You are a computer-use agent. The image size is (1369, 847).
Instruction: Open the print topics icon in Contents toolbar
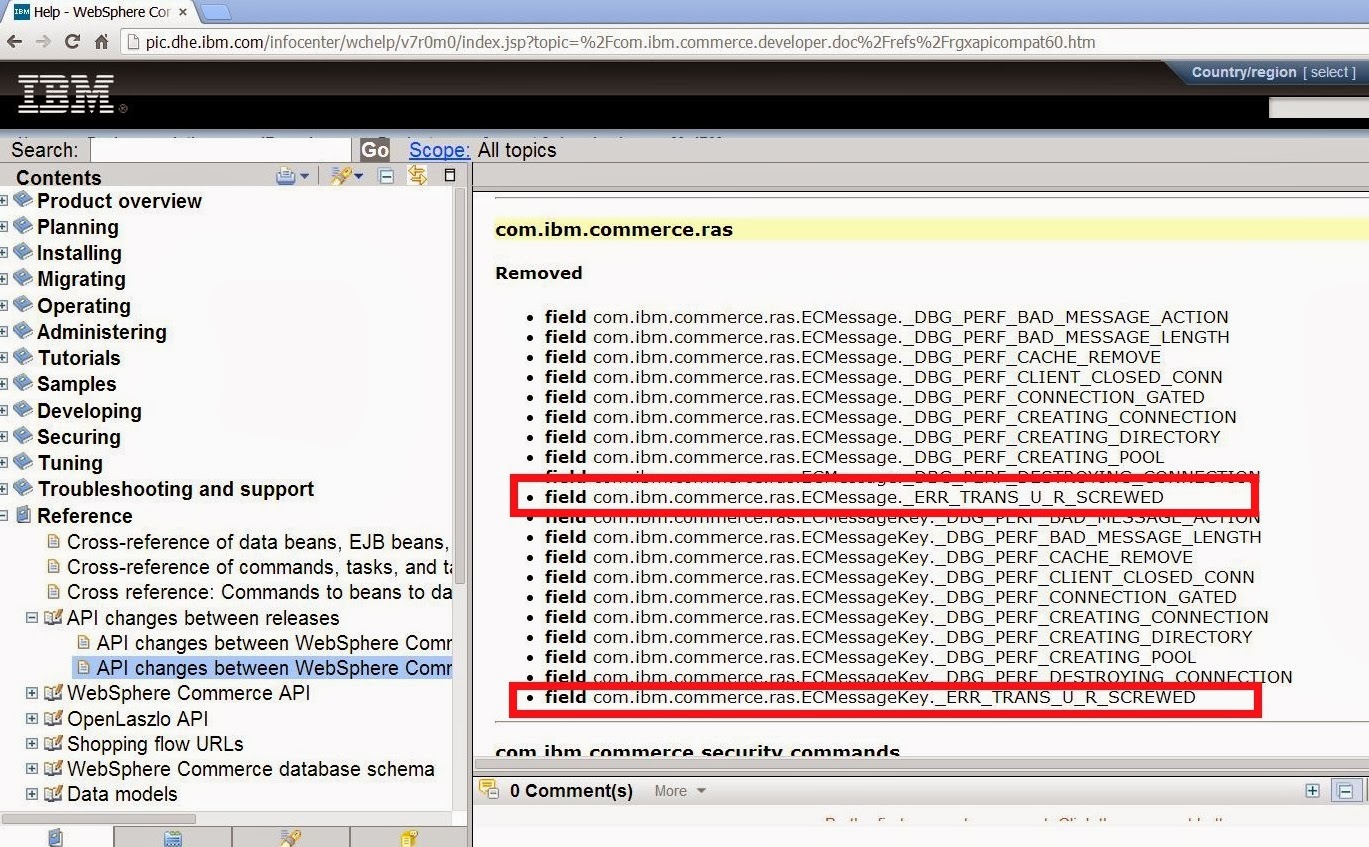tap(287, 176)
